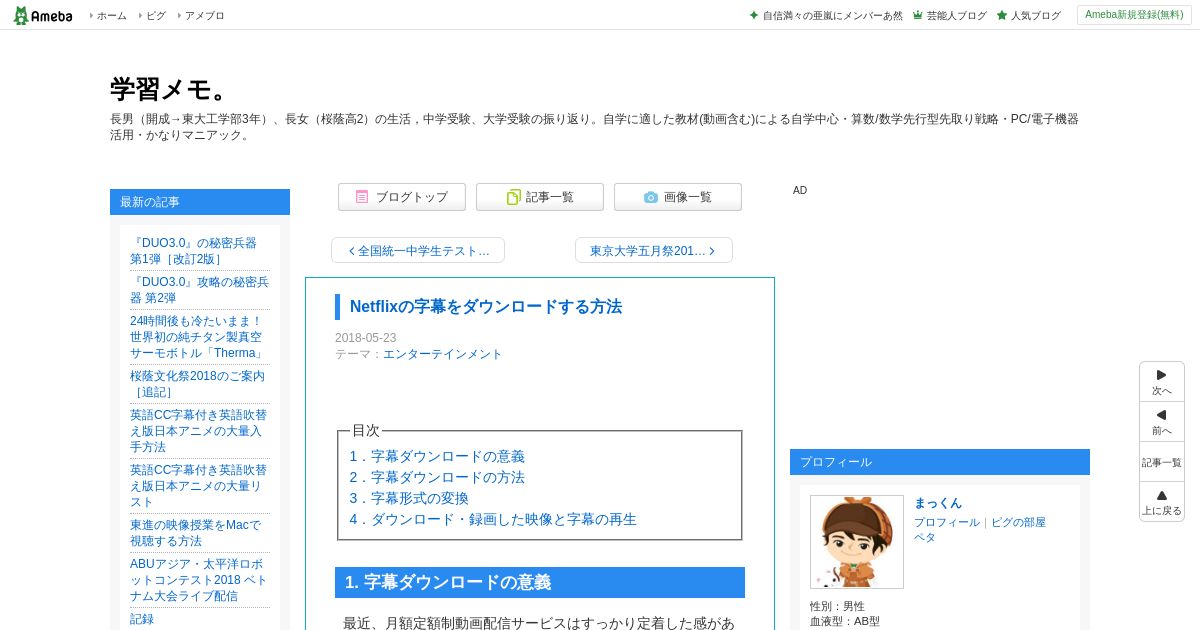Open ペタ link

925,537
